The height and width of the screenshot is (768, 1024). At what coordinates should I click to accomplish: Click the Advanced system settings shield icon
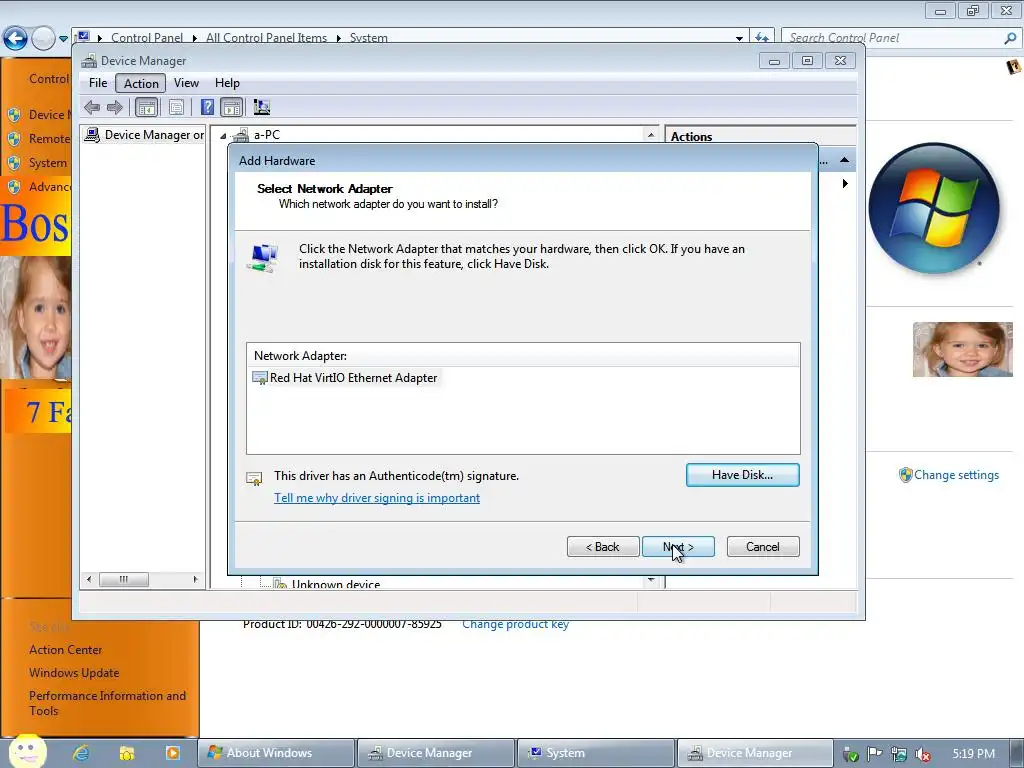(x=14, y=187)
